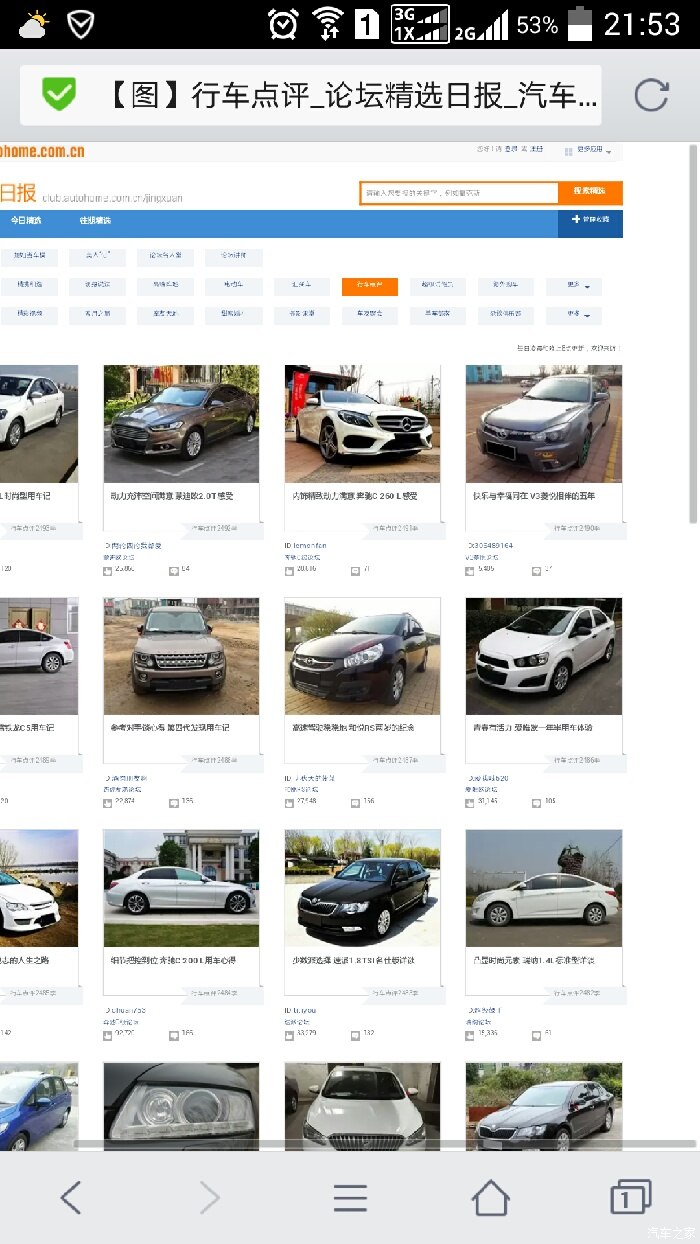Click the orange 搜索精选 search button
700x1244 pixels.
[x=590, y=192]
